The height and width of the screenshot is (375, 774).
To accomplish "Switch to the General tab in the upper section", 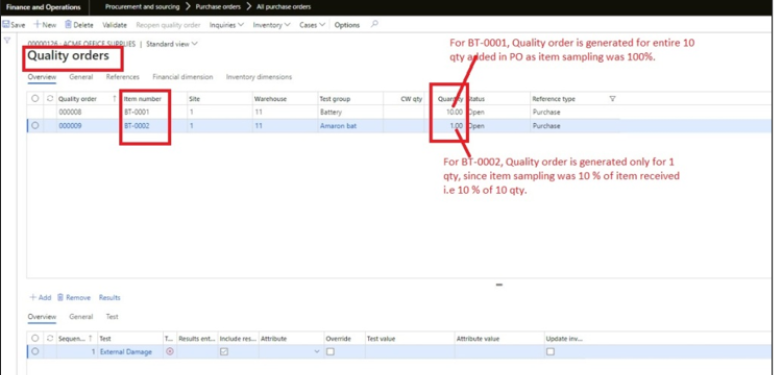I will coord(81,77).
